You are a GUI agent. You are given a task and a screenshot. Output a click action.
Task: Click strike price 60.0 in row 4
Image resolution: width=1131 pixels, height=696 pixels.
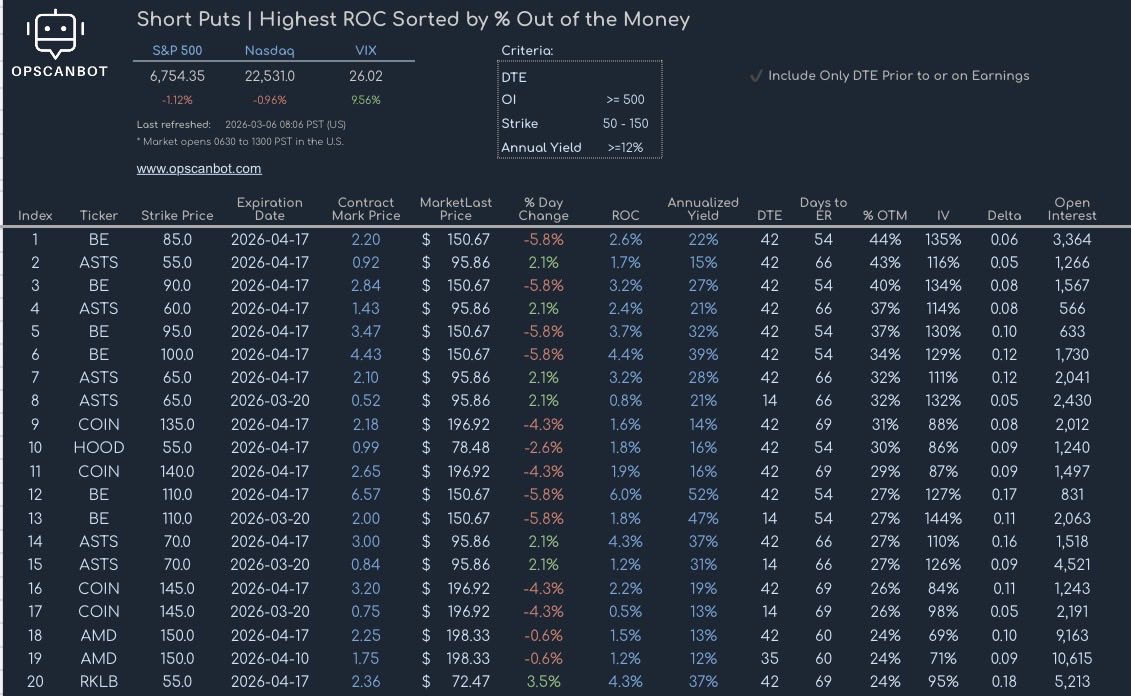click(177, 309)
